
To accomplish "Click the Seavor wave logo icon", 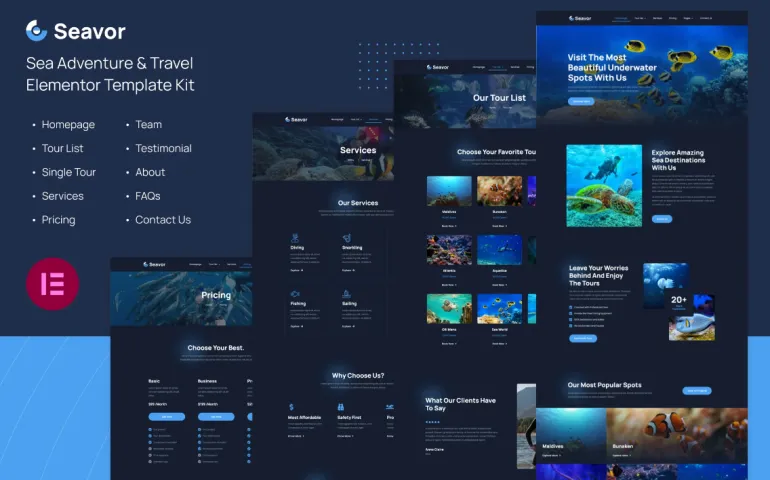I will [37, 31].
